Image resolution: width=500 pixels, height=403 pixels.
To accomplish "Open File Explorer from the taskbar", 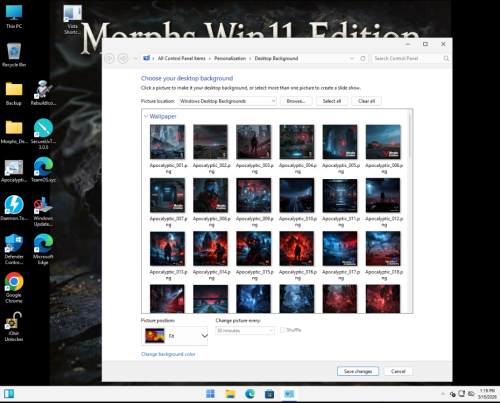I will (230, 394).
